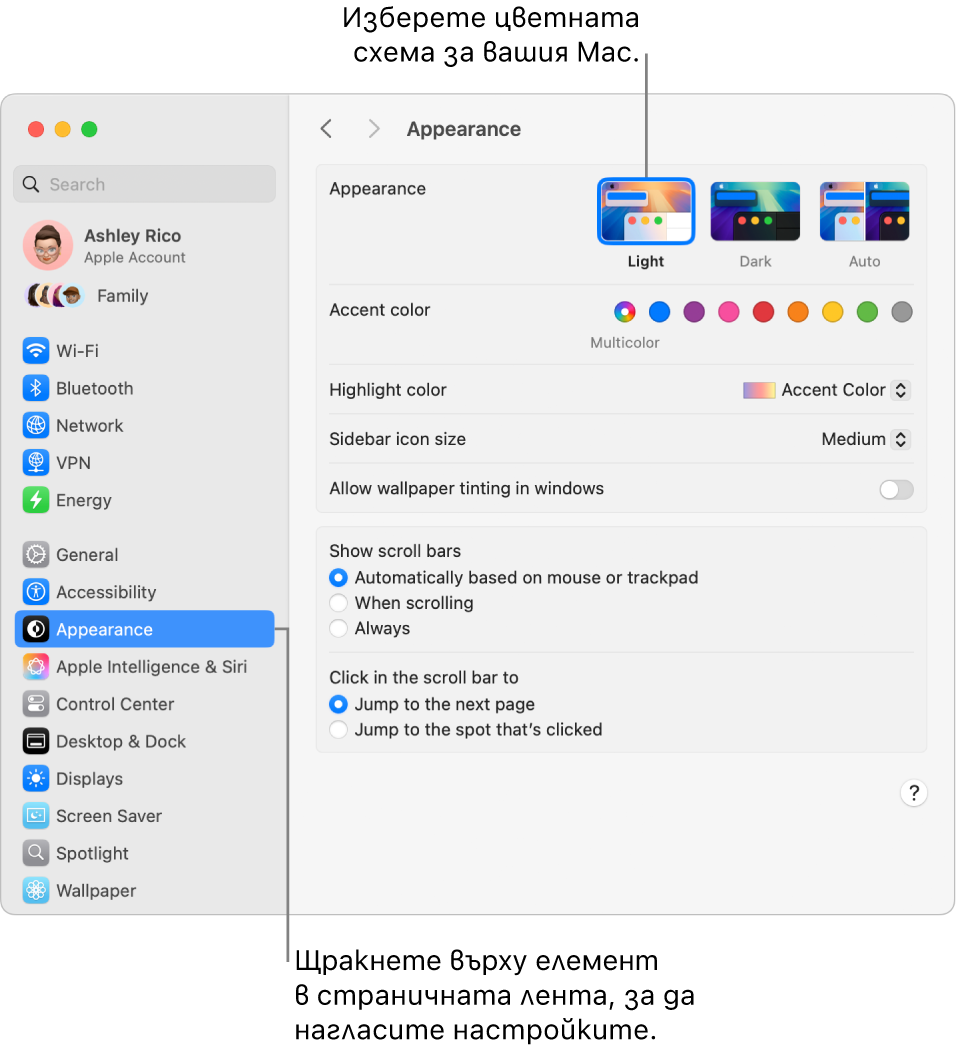The height and width of the screenshot is (1051, 958).
Task: Open Wi-Fi settings icon in sidebar
Action: 36,351
